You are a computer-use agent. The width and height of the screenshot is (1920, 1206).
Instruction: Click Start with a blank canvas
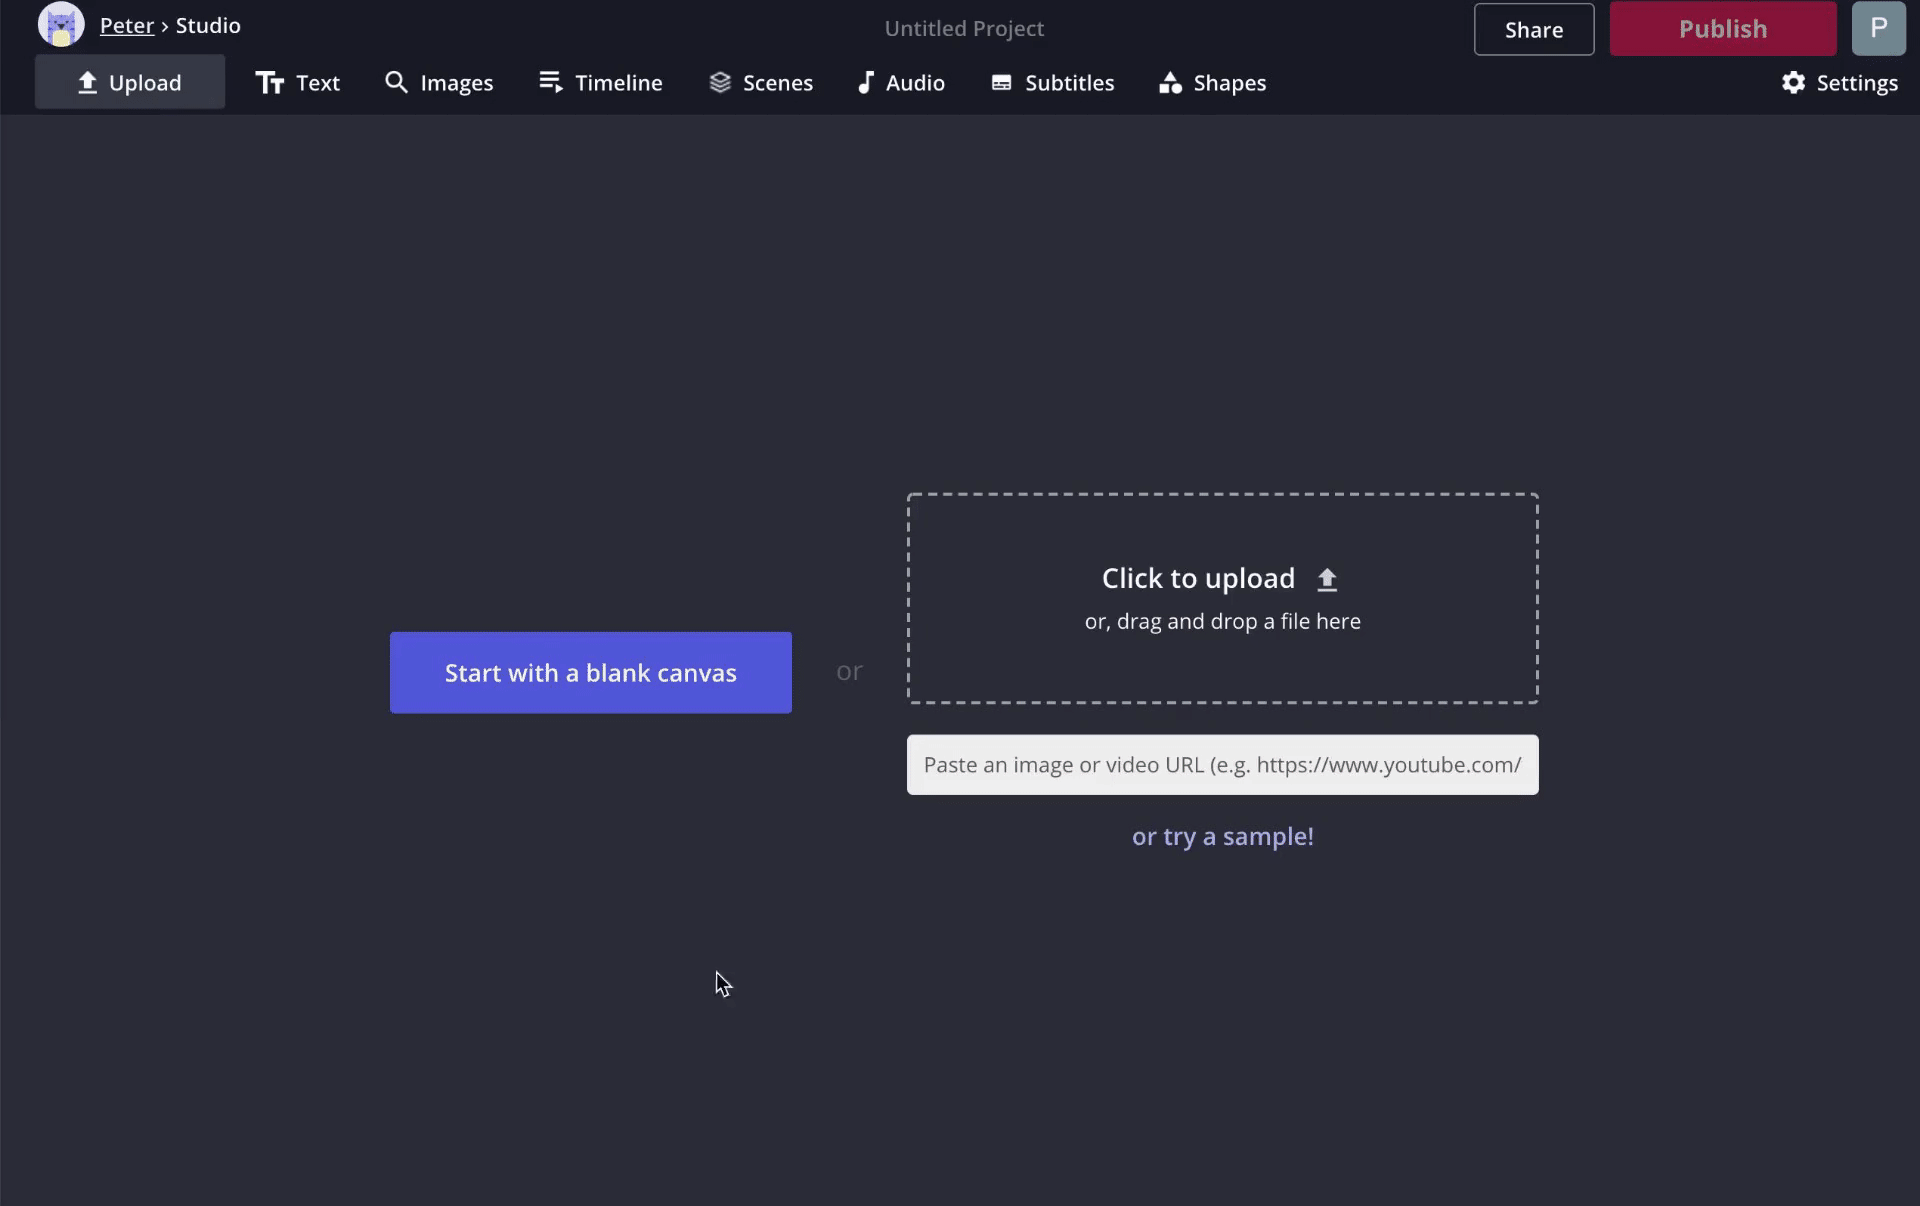pos(590,672)
